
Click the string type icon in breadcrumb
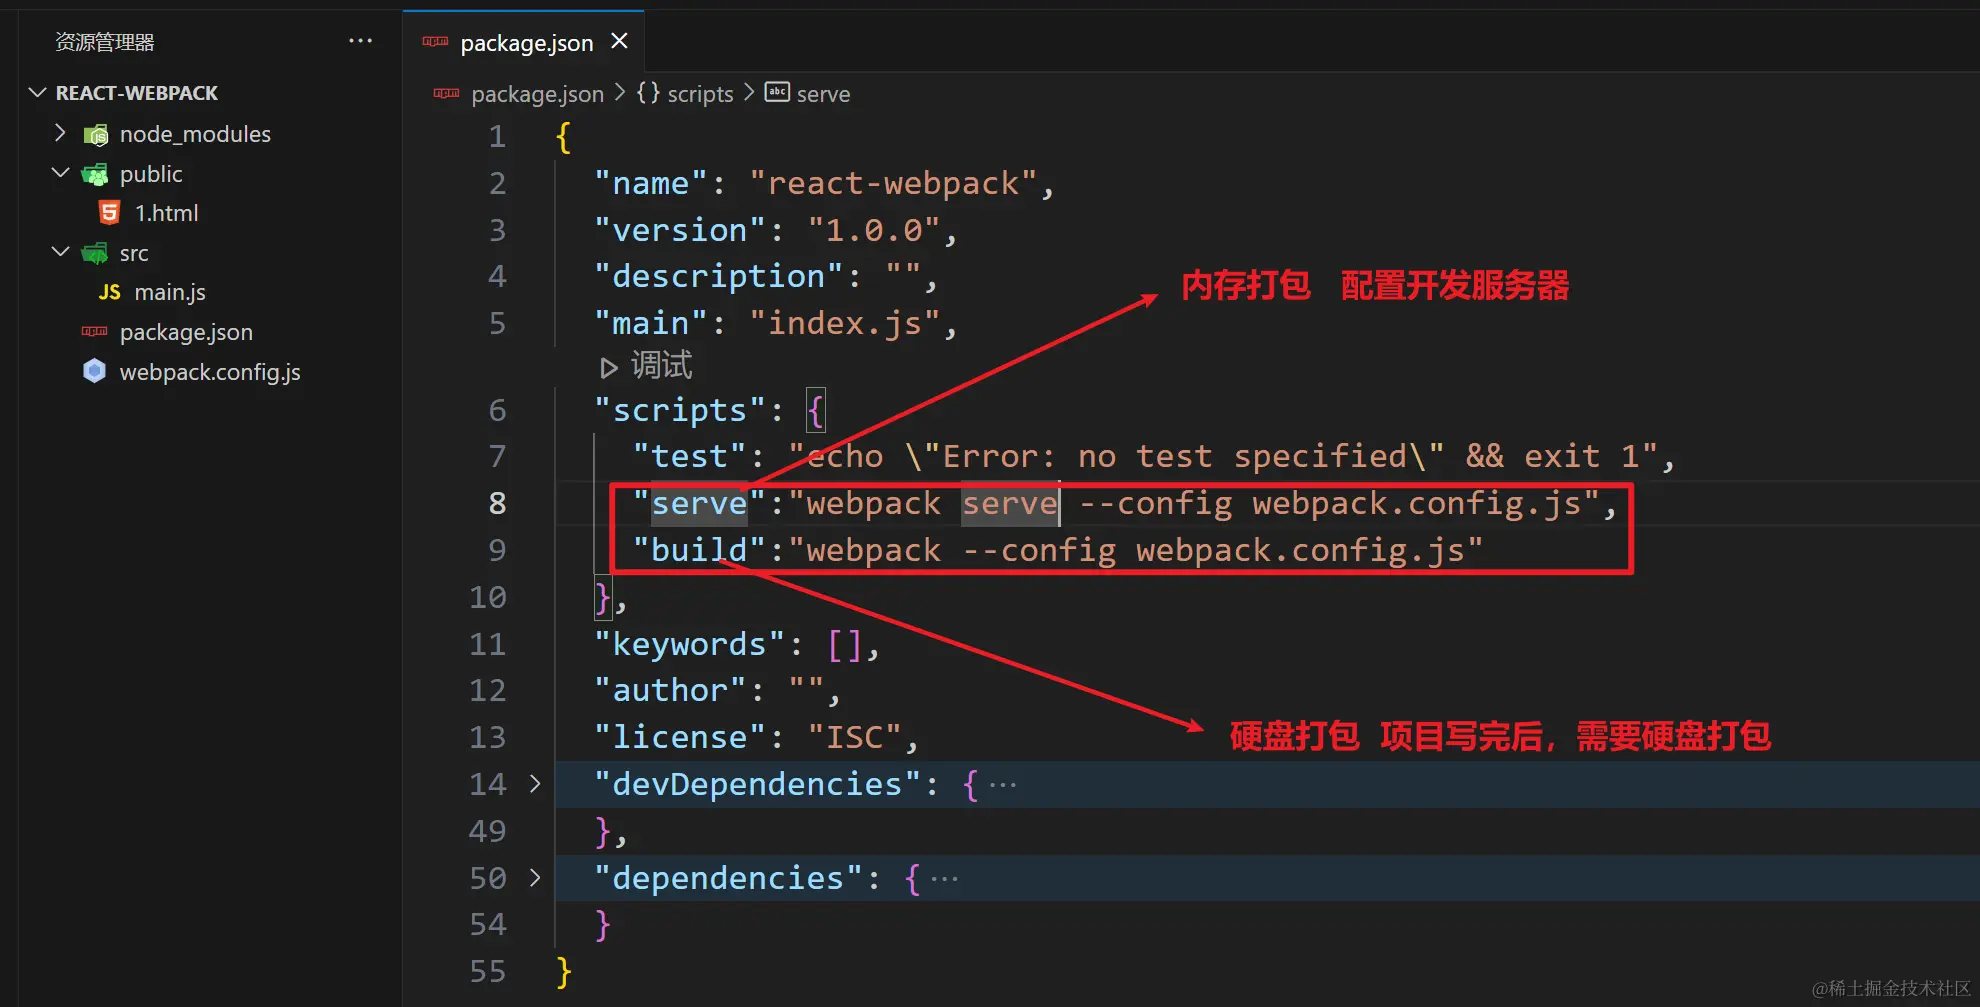[777, 92]
